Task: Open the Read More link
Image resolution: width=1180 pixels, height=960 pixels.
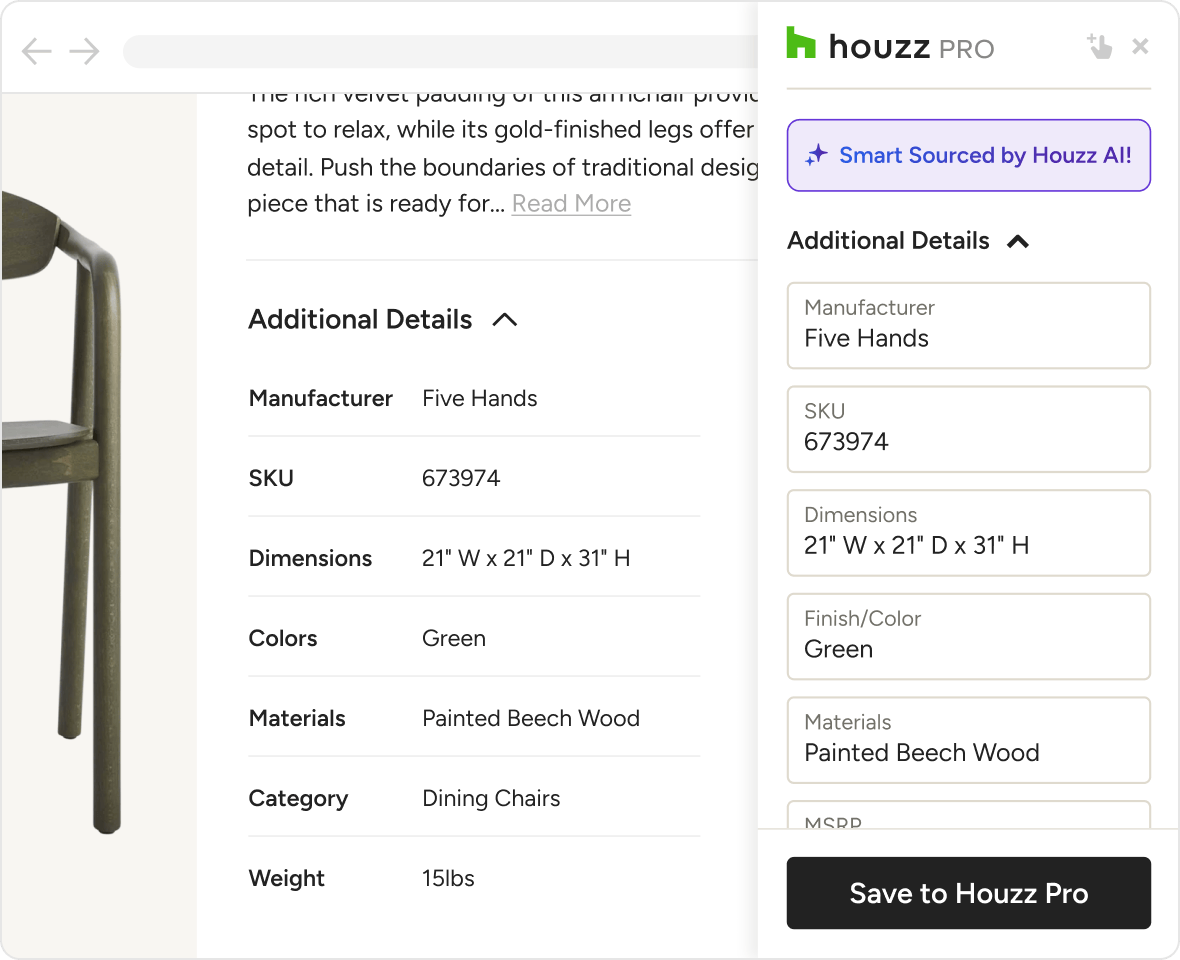Action: pyautogui.click(x=571, y=204)
